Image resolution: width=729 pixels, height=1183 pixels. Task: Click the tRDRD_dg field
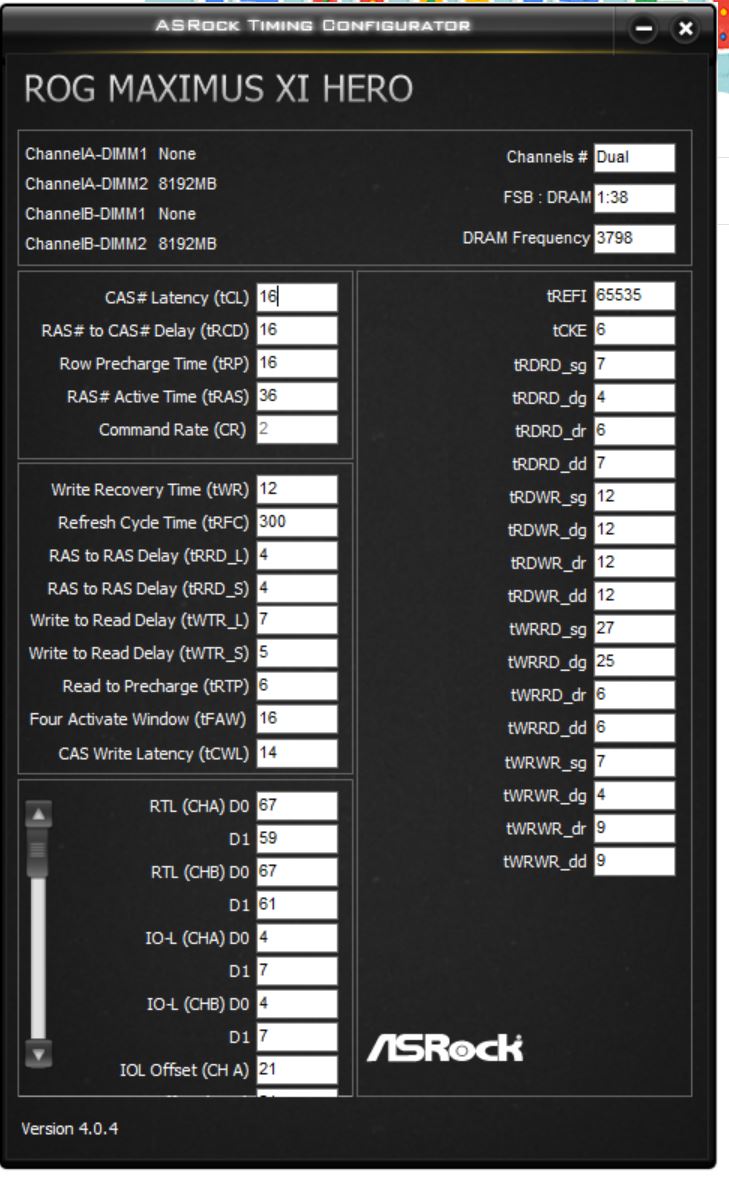click(634, 398)
